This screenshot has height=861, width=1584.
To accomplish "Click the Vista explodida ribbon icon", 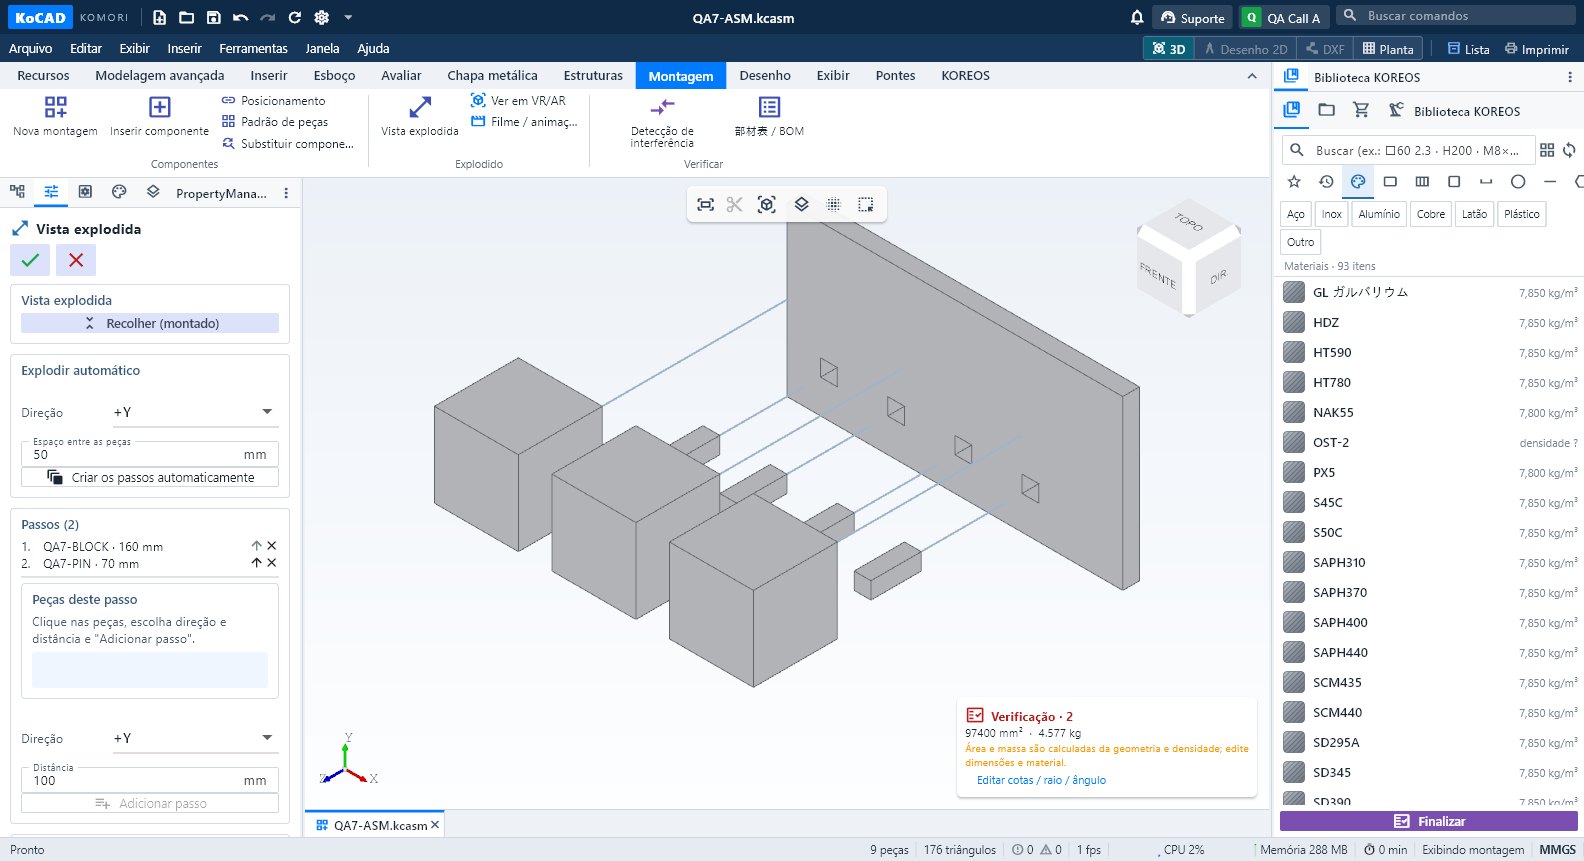I will (x=420, y=107).
